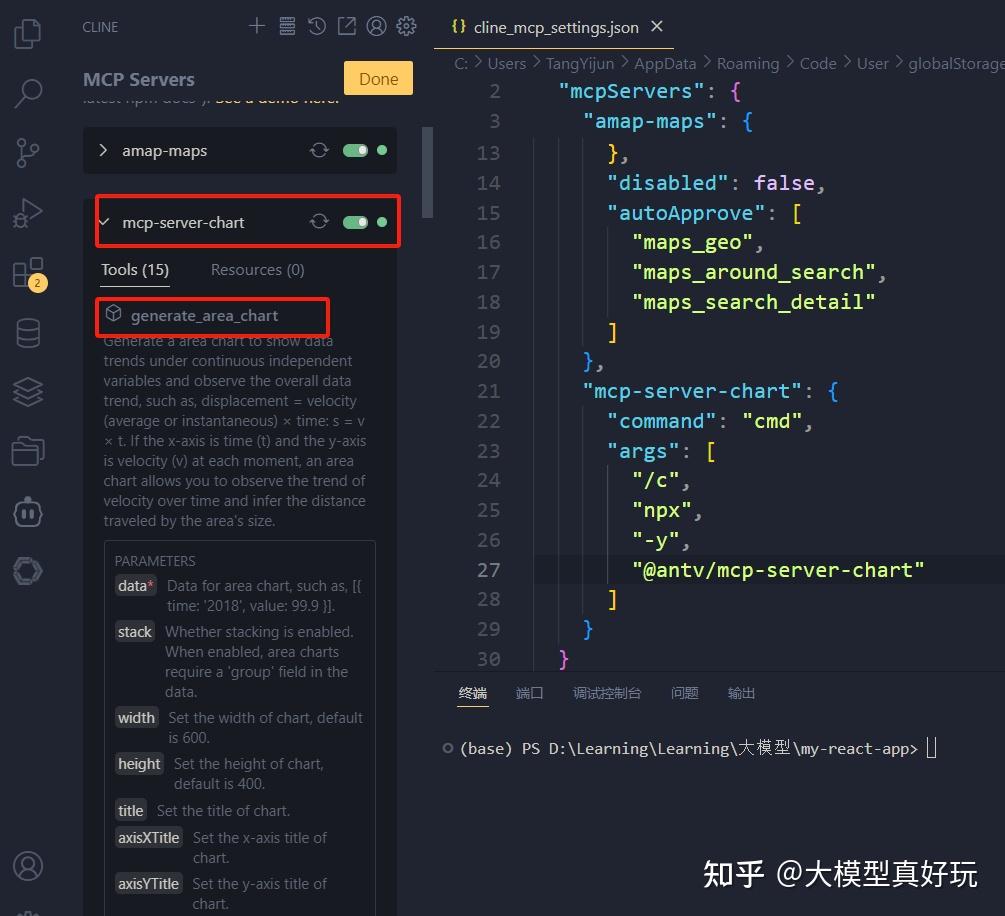Select the Search icon in activity bar
Viewport: 1005px width, 916px height.
click(x=27, y=92)
